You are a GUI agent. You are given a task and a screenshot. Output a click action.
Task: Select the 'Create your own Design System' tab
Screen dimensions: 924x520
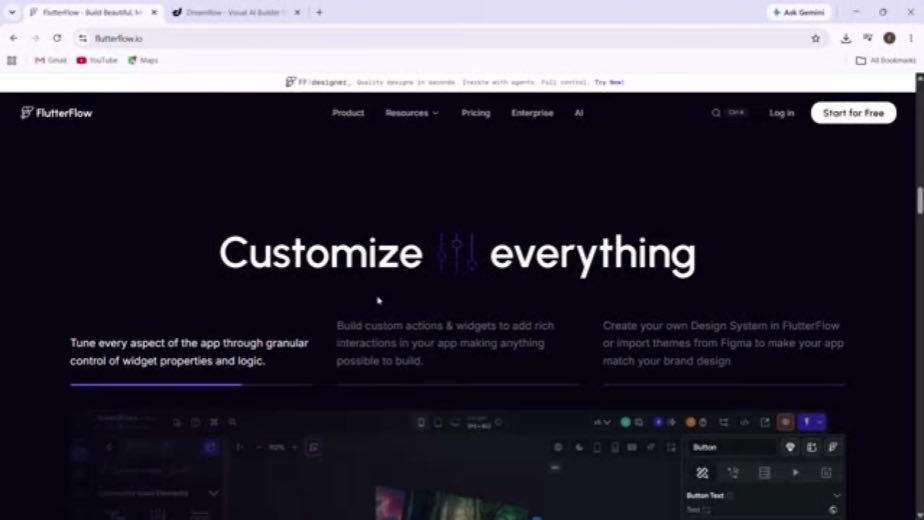[724, 352]
